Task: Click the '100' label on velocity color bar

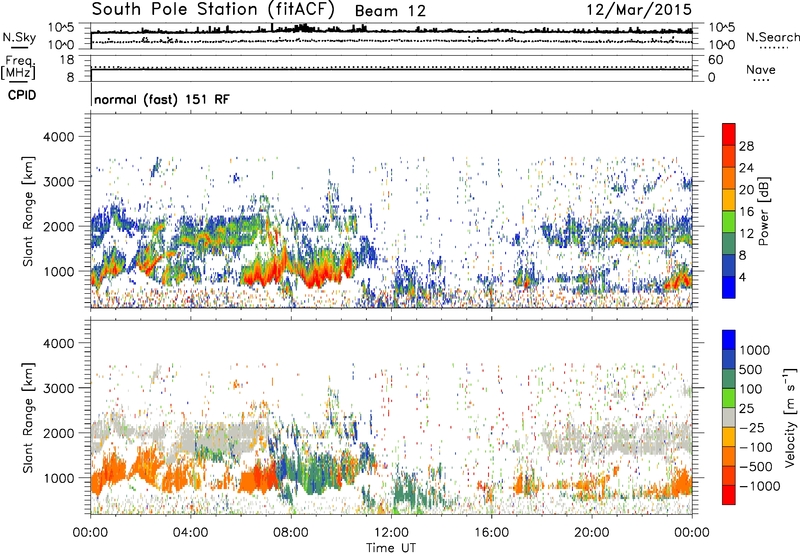Action: [x=751, y=389]
